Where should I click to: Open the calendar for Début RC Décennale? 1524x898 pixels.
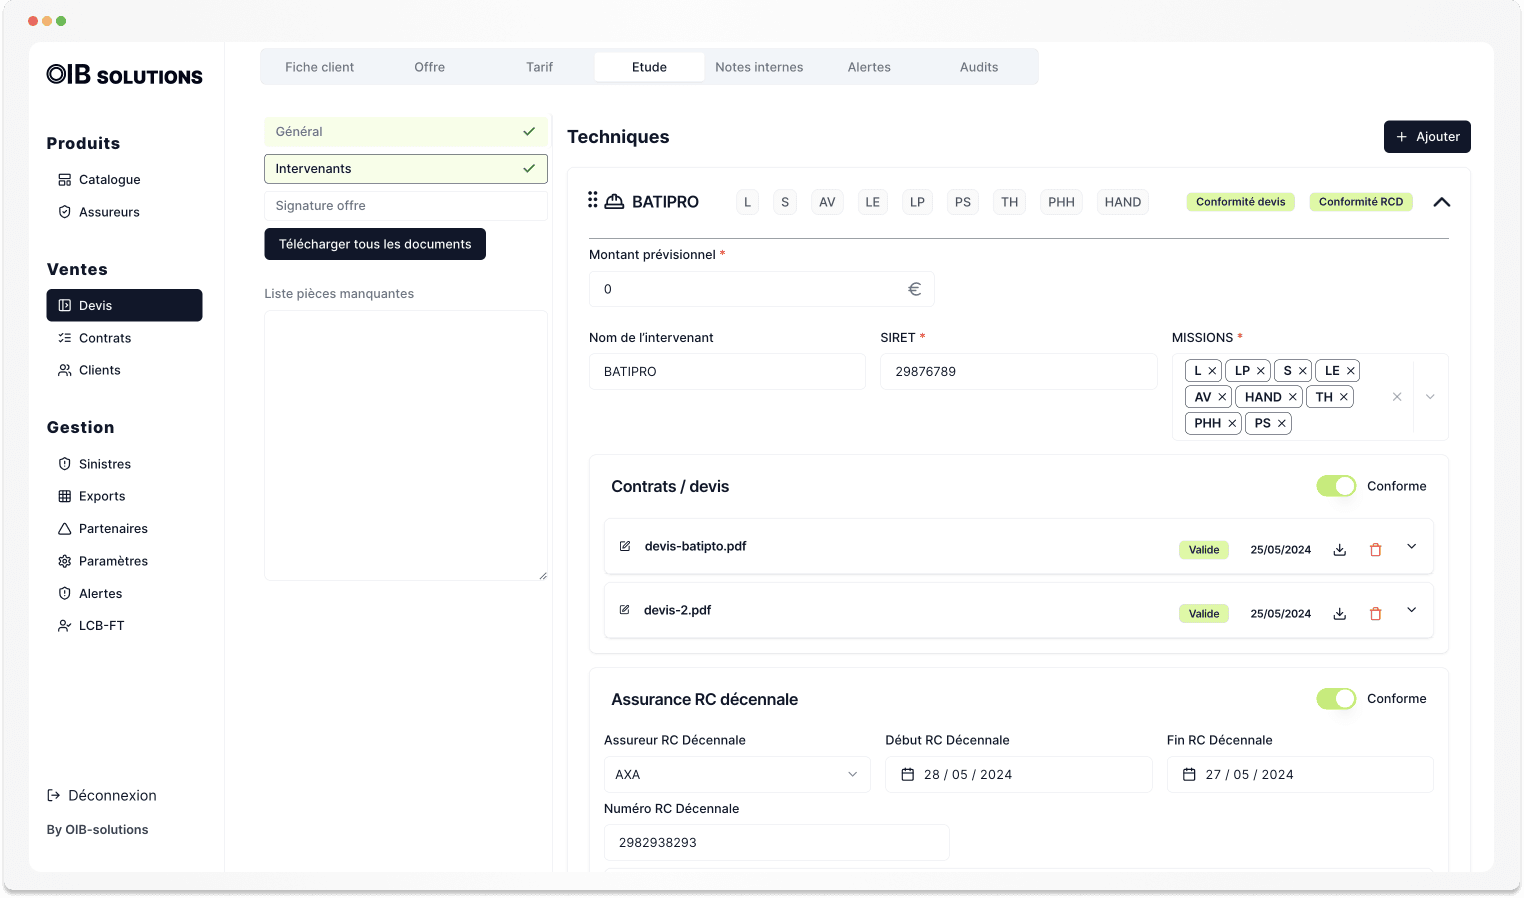(x=907, y=774)
